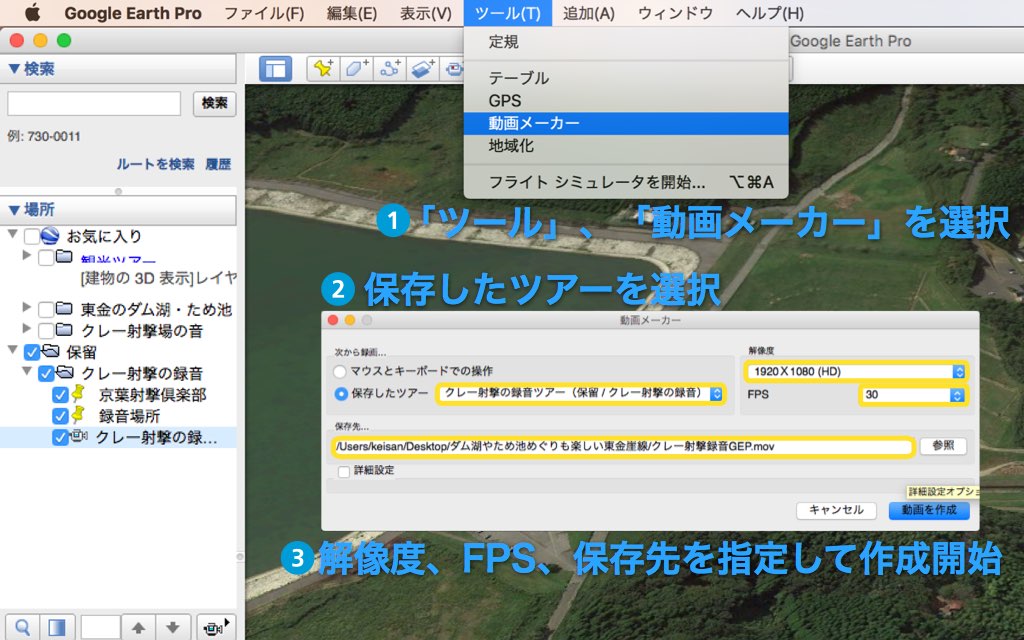
Task: Check the お気に入り checkbox
Action: [31, 236]
